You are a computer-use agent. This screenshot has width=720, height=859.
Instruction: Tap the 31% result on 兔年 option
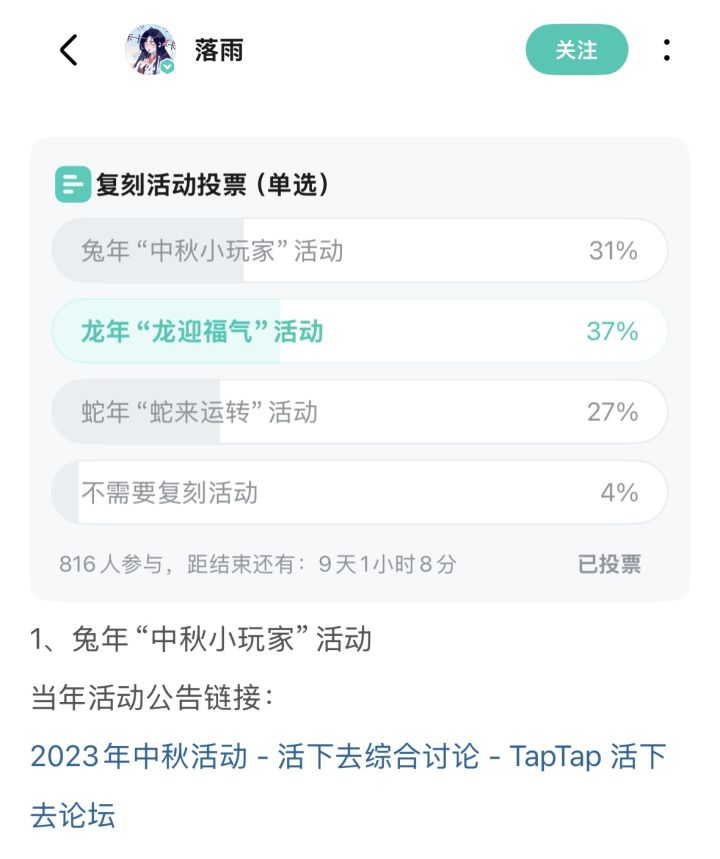pos(613,251)
